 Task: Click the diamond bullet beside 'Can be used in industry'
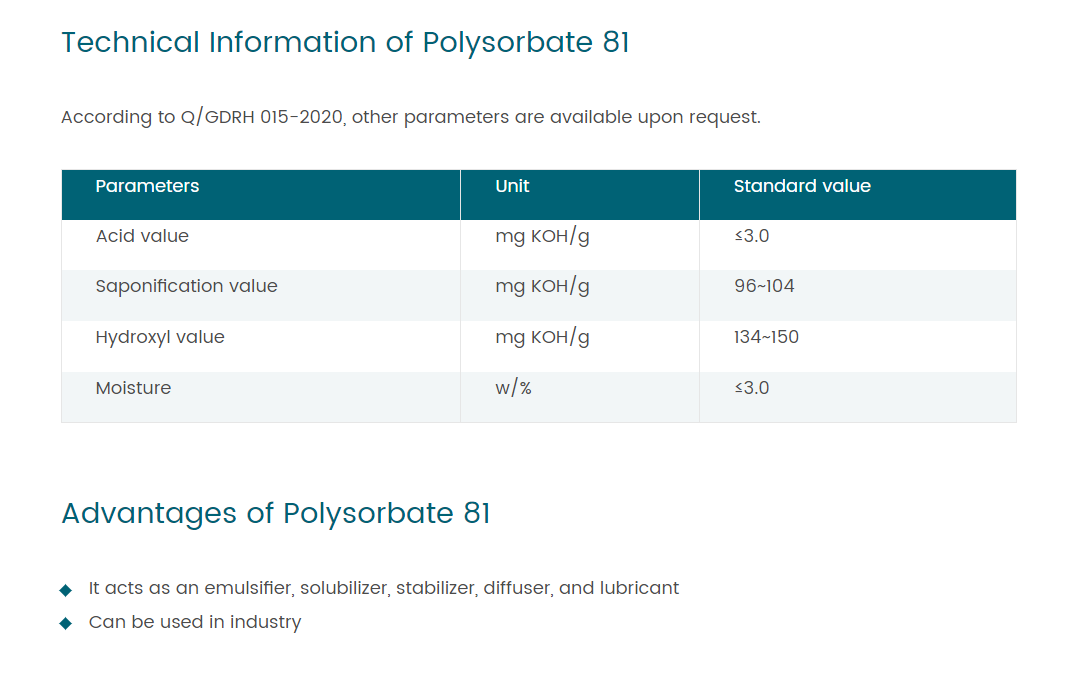click(66, 623)
